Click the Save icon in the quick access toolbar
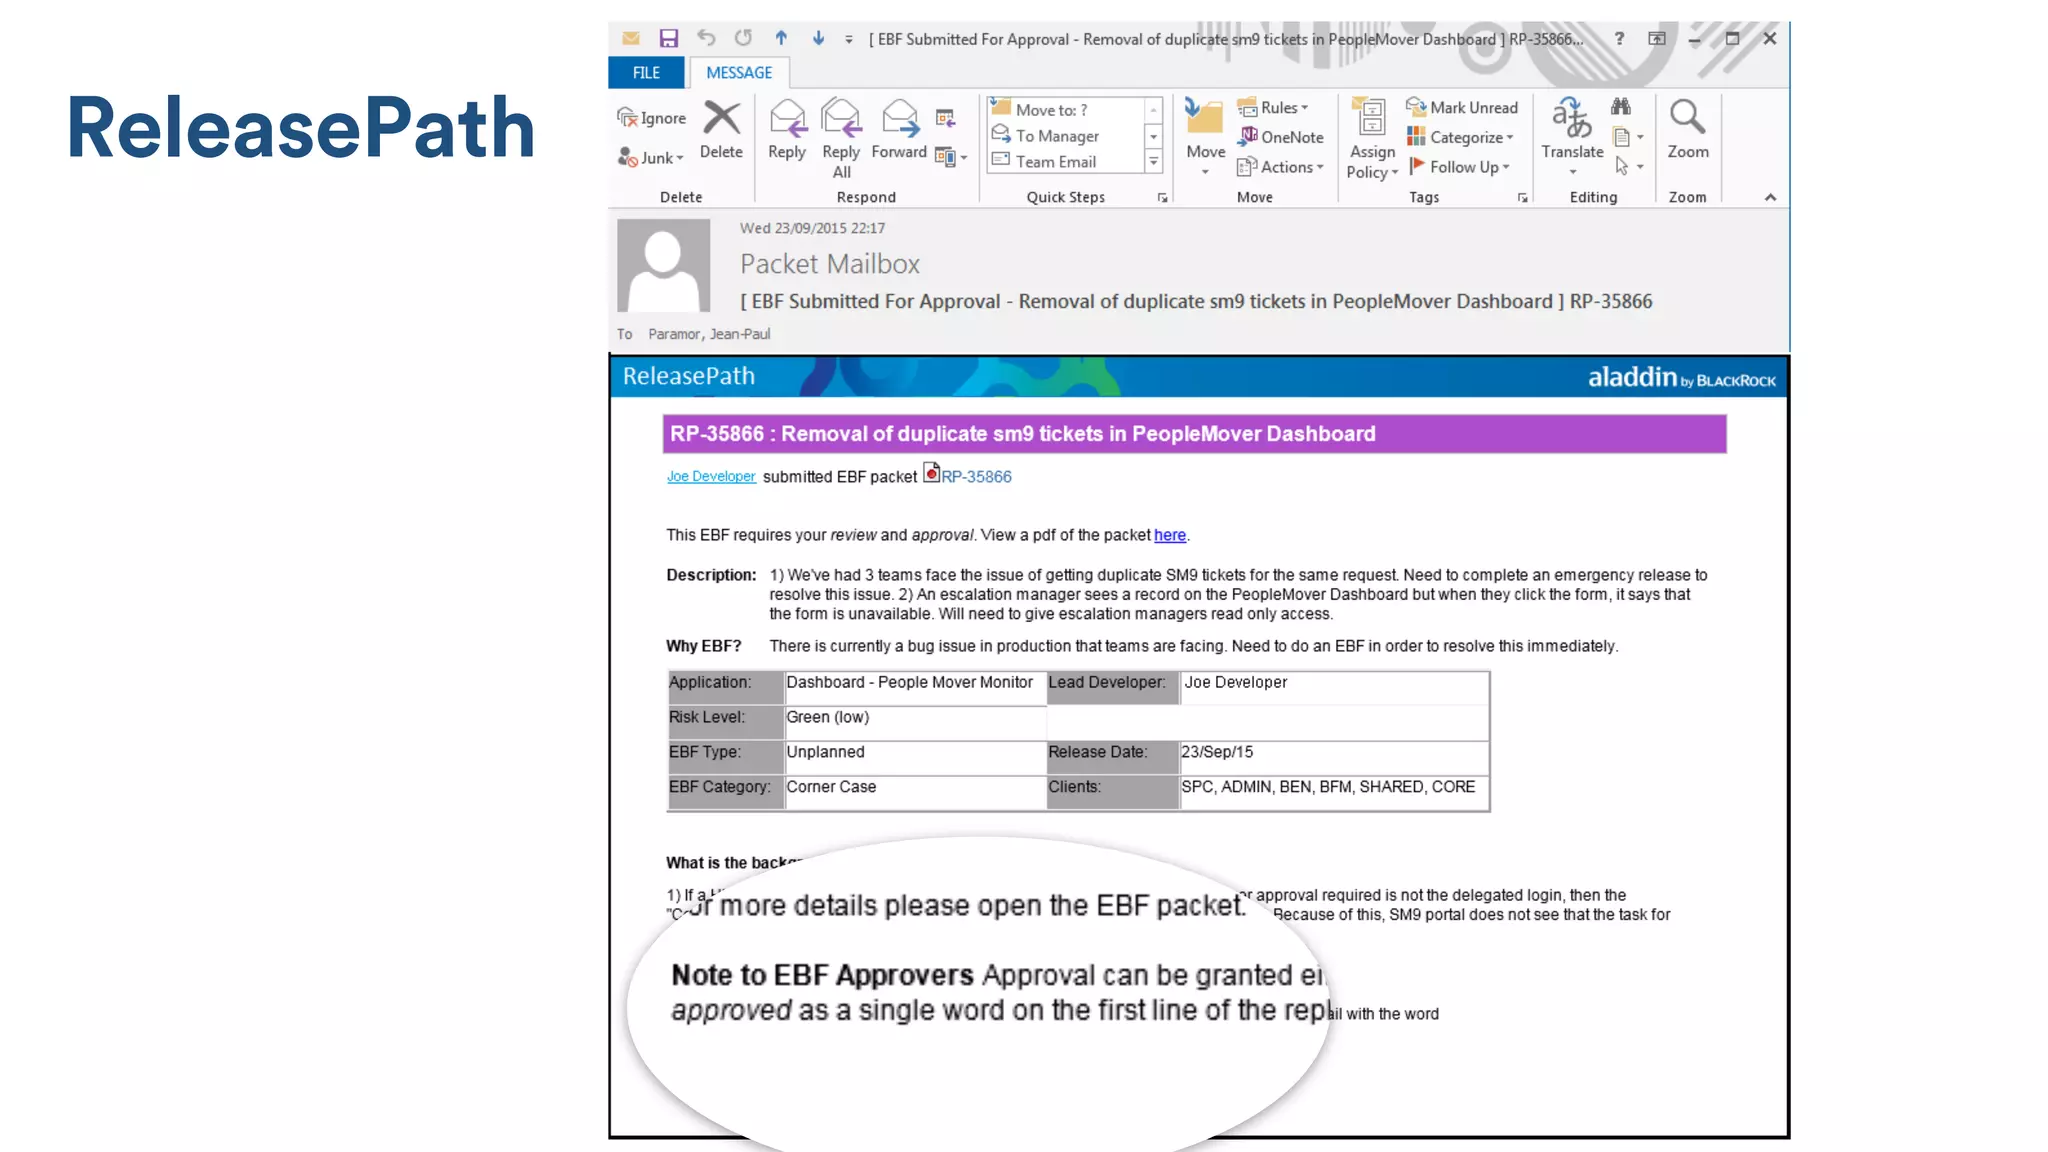The width and height of the screenshot is (2048, 1152). point(669,39)
